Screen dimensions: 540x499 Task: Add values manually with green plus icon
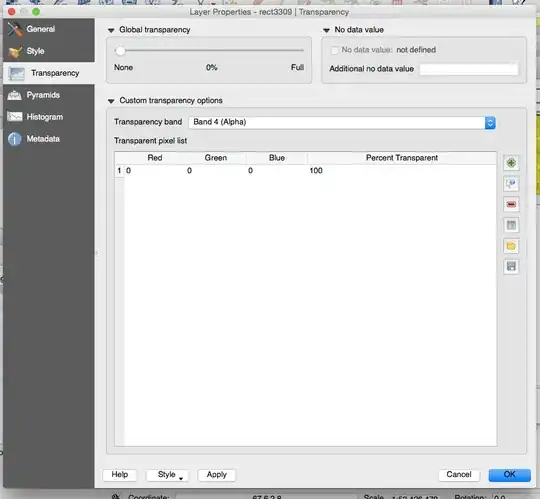(511, 163)
